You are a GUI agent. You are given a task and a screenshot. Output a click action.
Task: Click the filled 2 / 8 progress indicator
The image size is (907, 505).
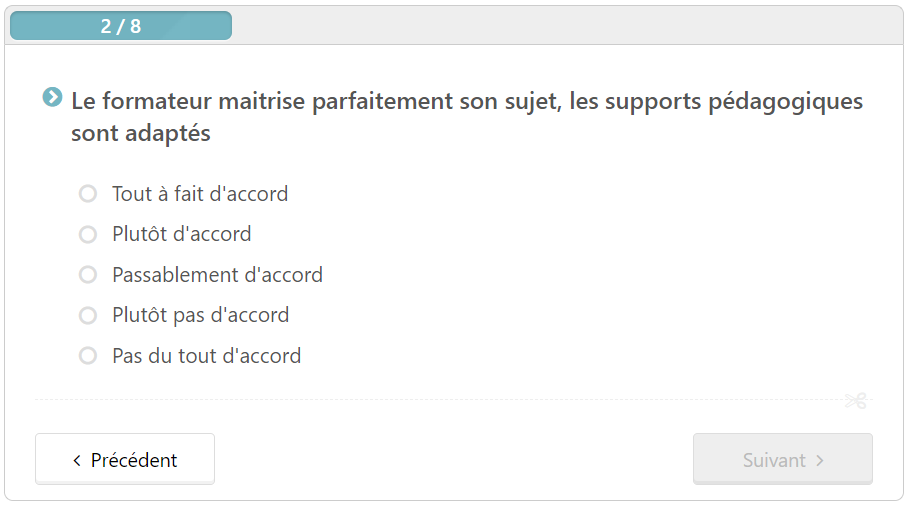(121, 26)
